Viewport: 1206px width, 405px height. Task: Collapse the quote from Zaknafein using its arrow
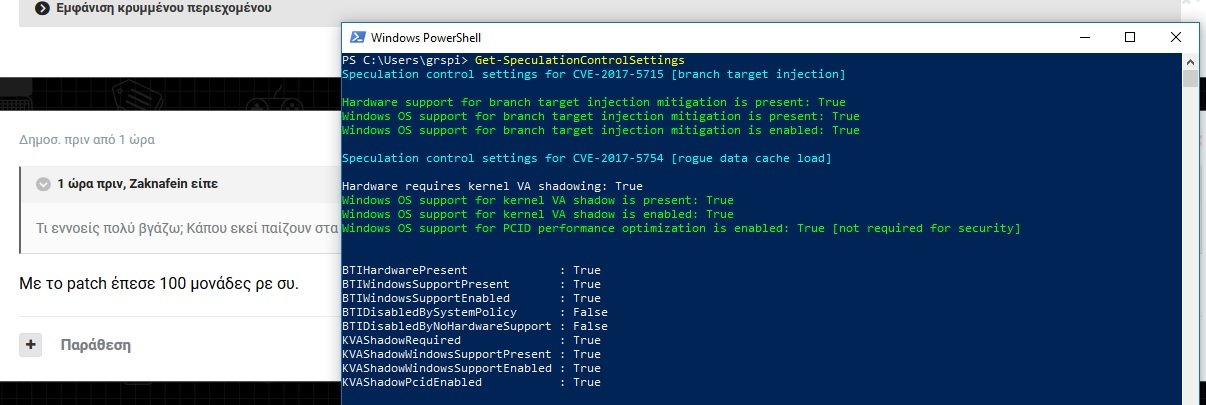42,185
